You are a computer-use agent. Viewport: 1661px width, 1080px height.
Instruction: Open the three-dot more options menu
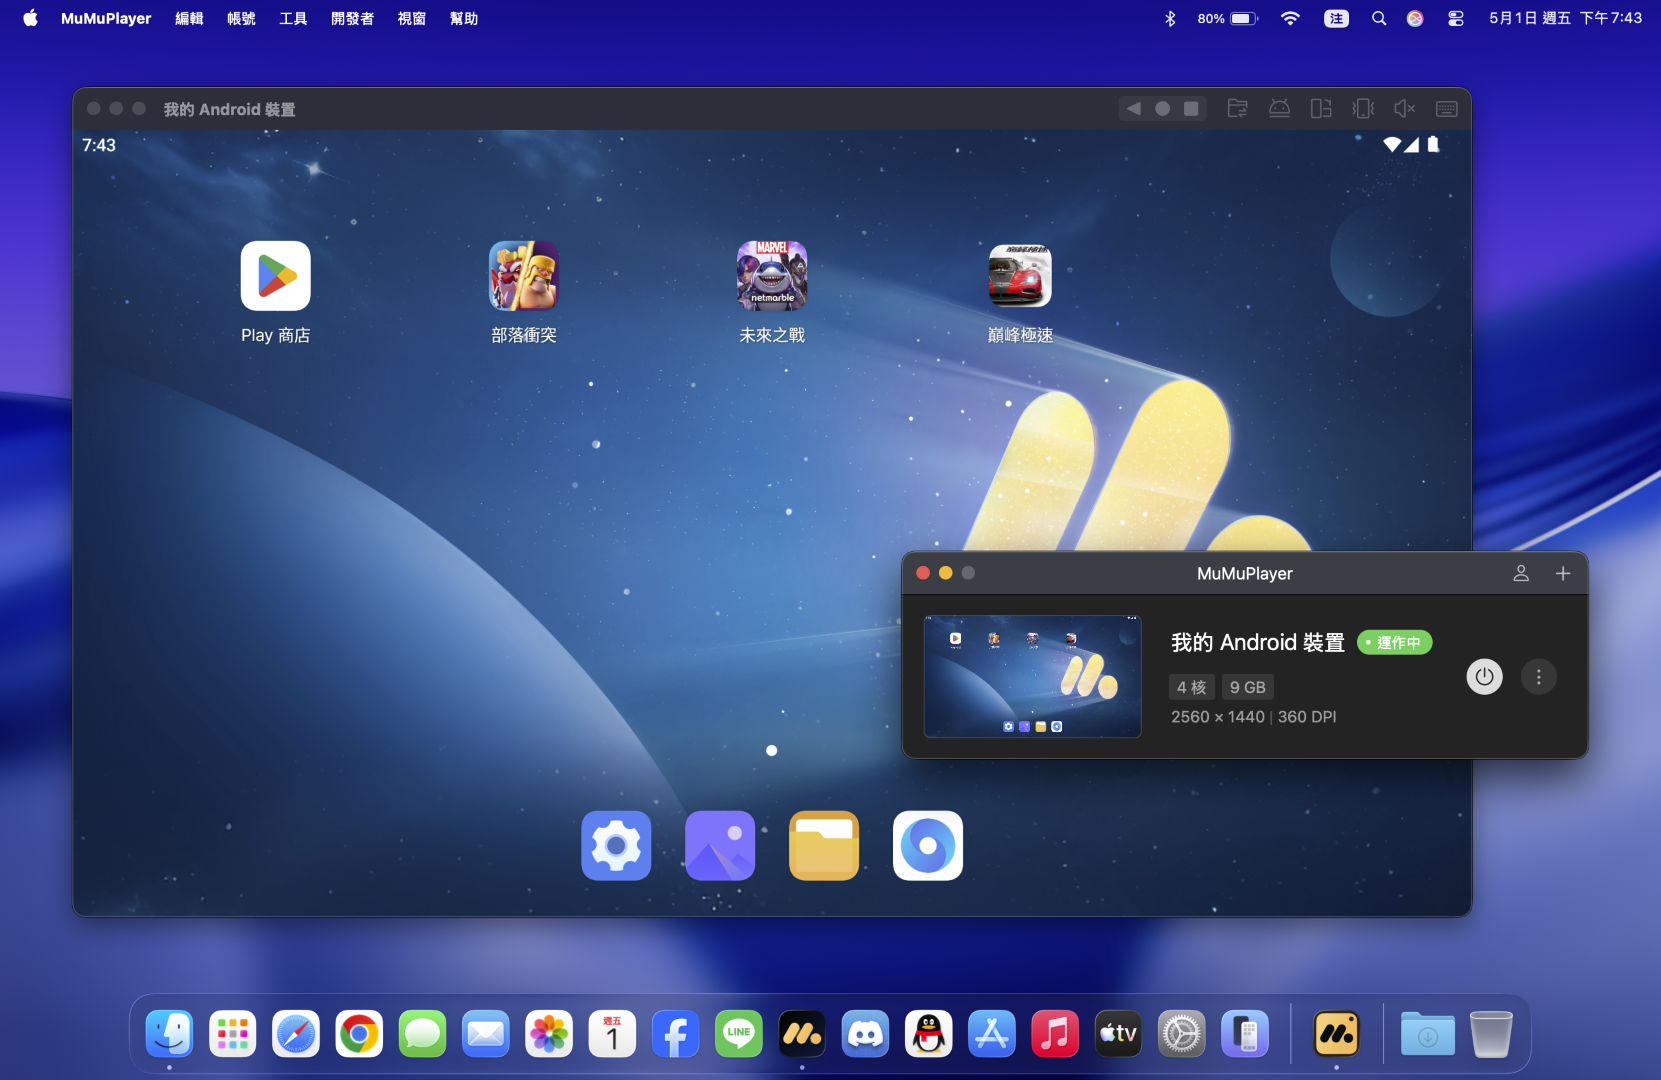point(1539,677)
